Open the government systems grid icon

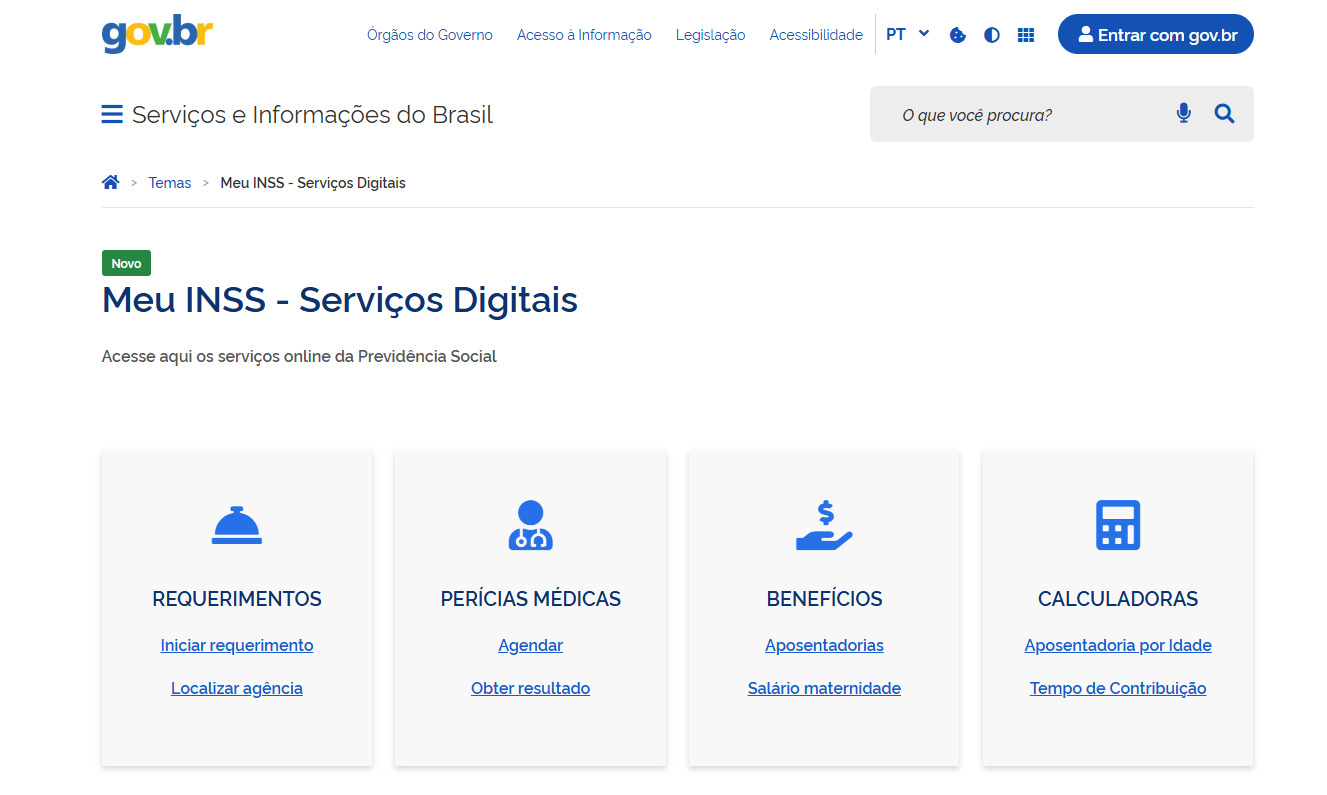[x=1025, y=35]
